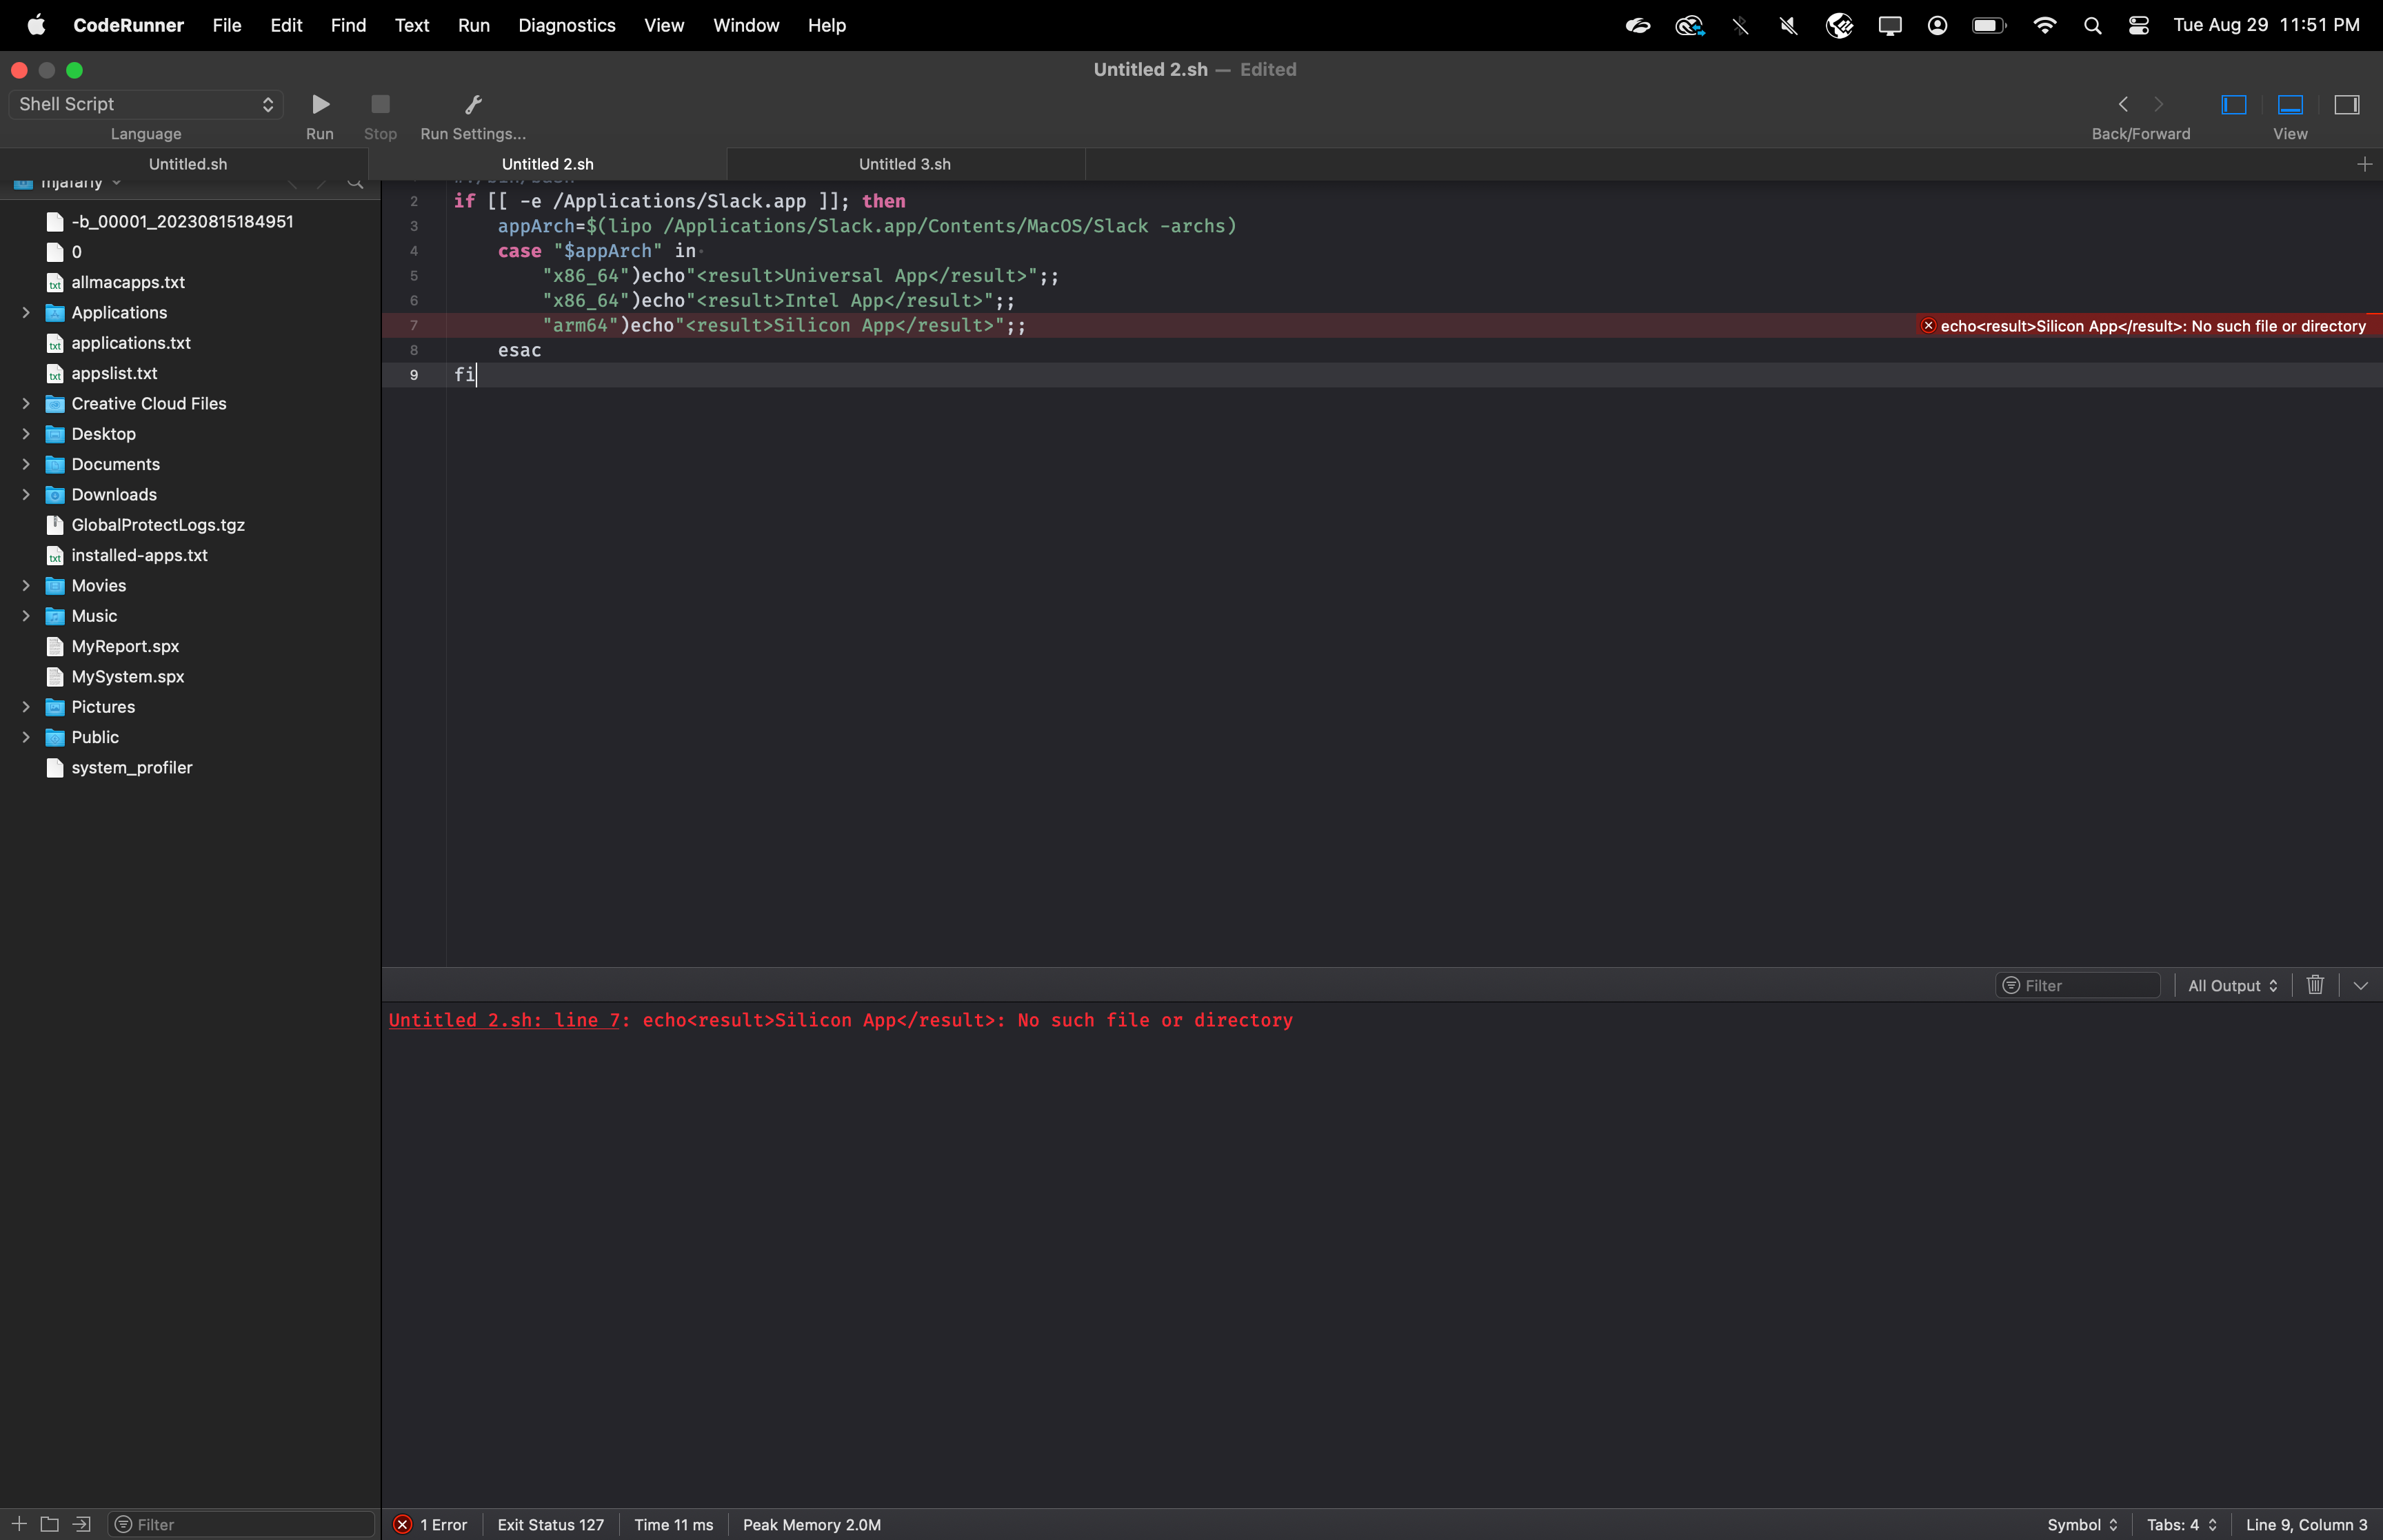This screenshot has height=1540, width=2383.
Task: Expand the Downloads folder
Action: click(x=26, y=494)
